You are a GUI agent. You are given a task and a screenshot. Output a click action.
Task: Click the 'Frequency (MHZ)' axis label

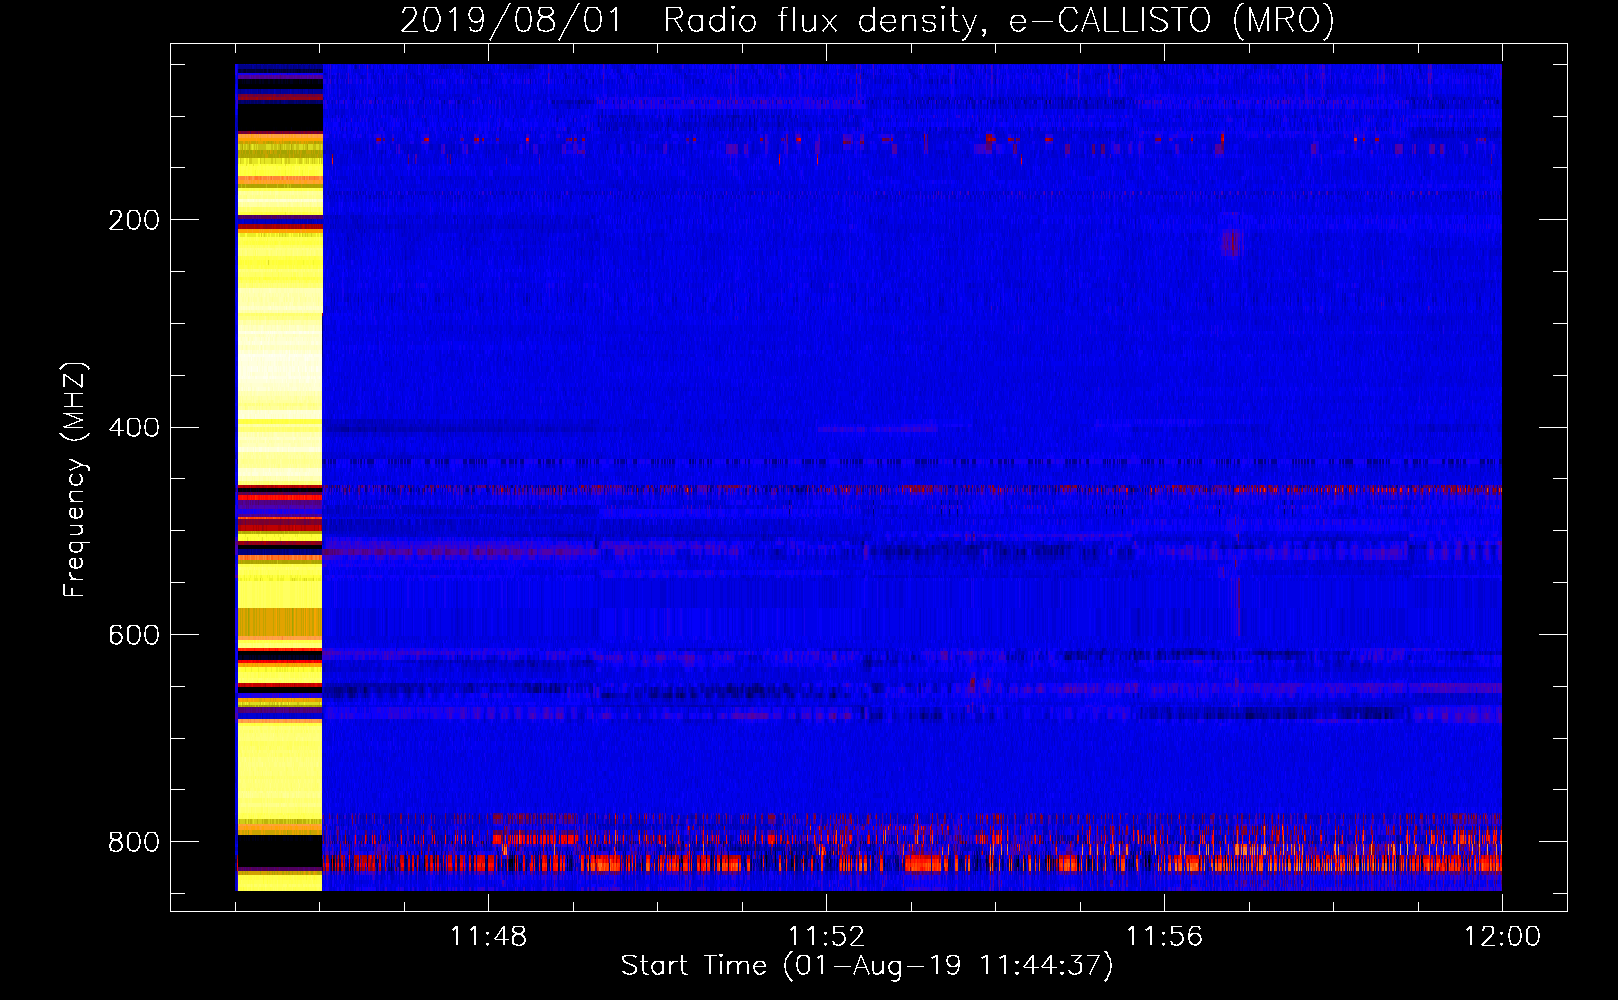click(x=74, y=480)
